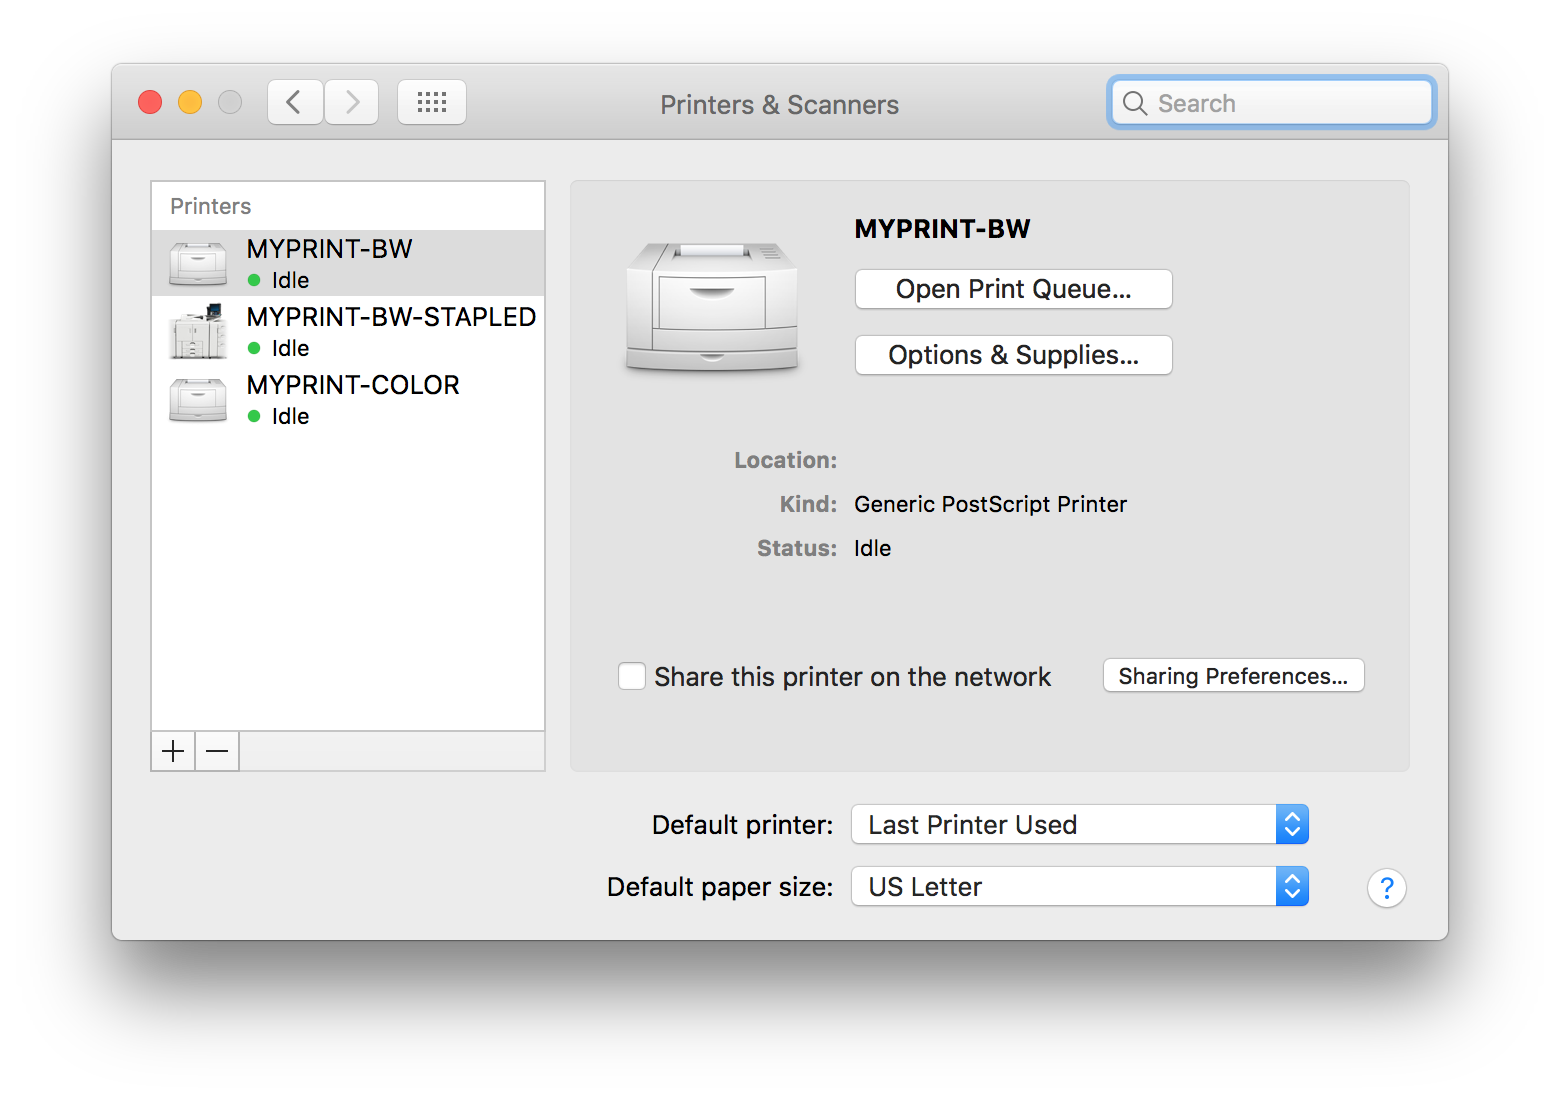Go forward with the right chevron

coord(352,102)
